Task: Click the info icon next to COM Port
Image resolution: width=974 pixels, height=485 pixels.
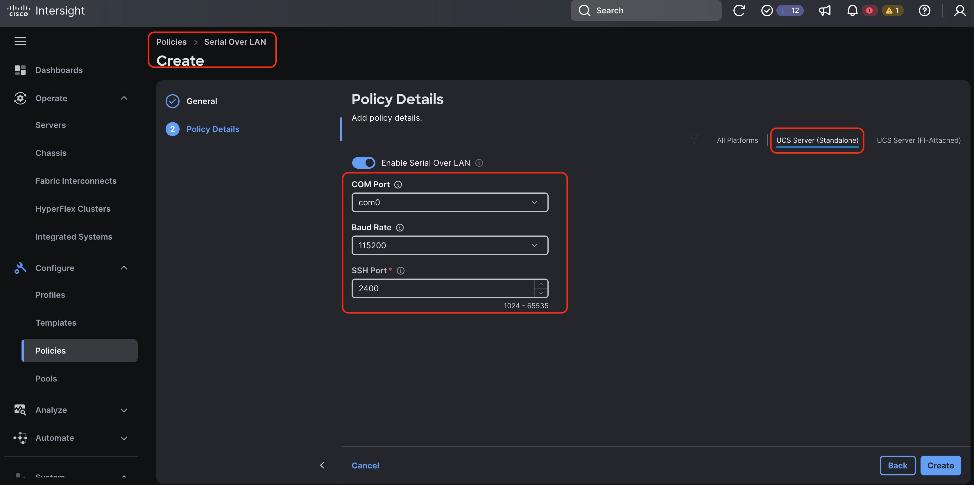Action: [x=398, y=185]
